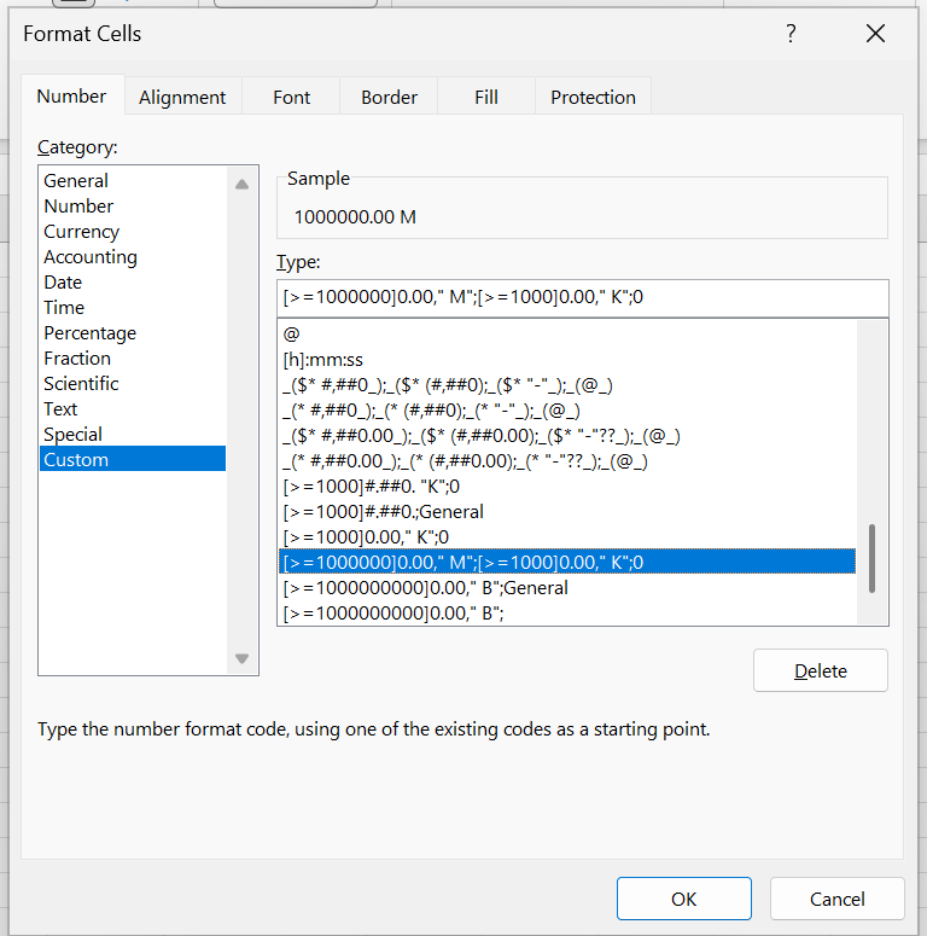The width and height of the screenshot is (927, 936).
Task: Select the Custom category
Action: pos(133,460)
